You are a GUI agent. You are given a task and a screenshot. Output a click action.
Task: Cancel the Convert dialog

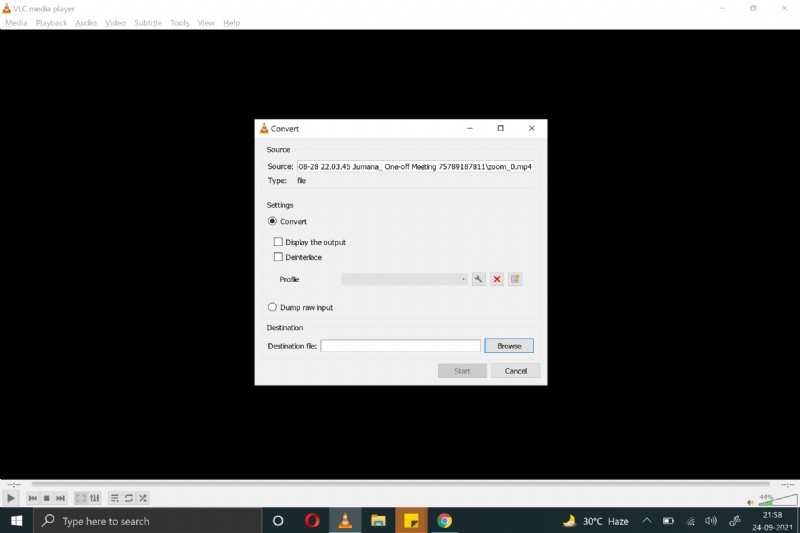pyautogui.click(x=516, y=371)
